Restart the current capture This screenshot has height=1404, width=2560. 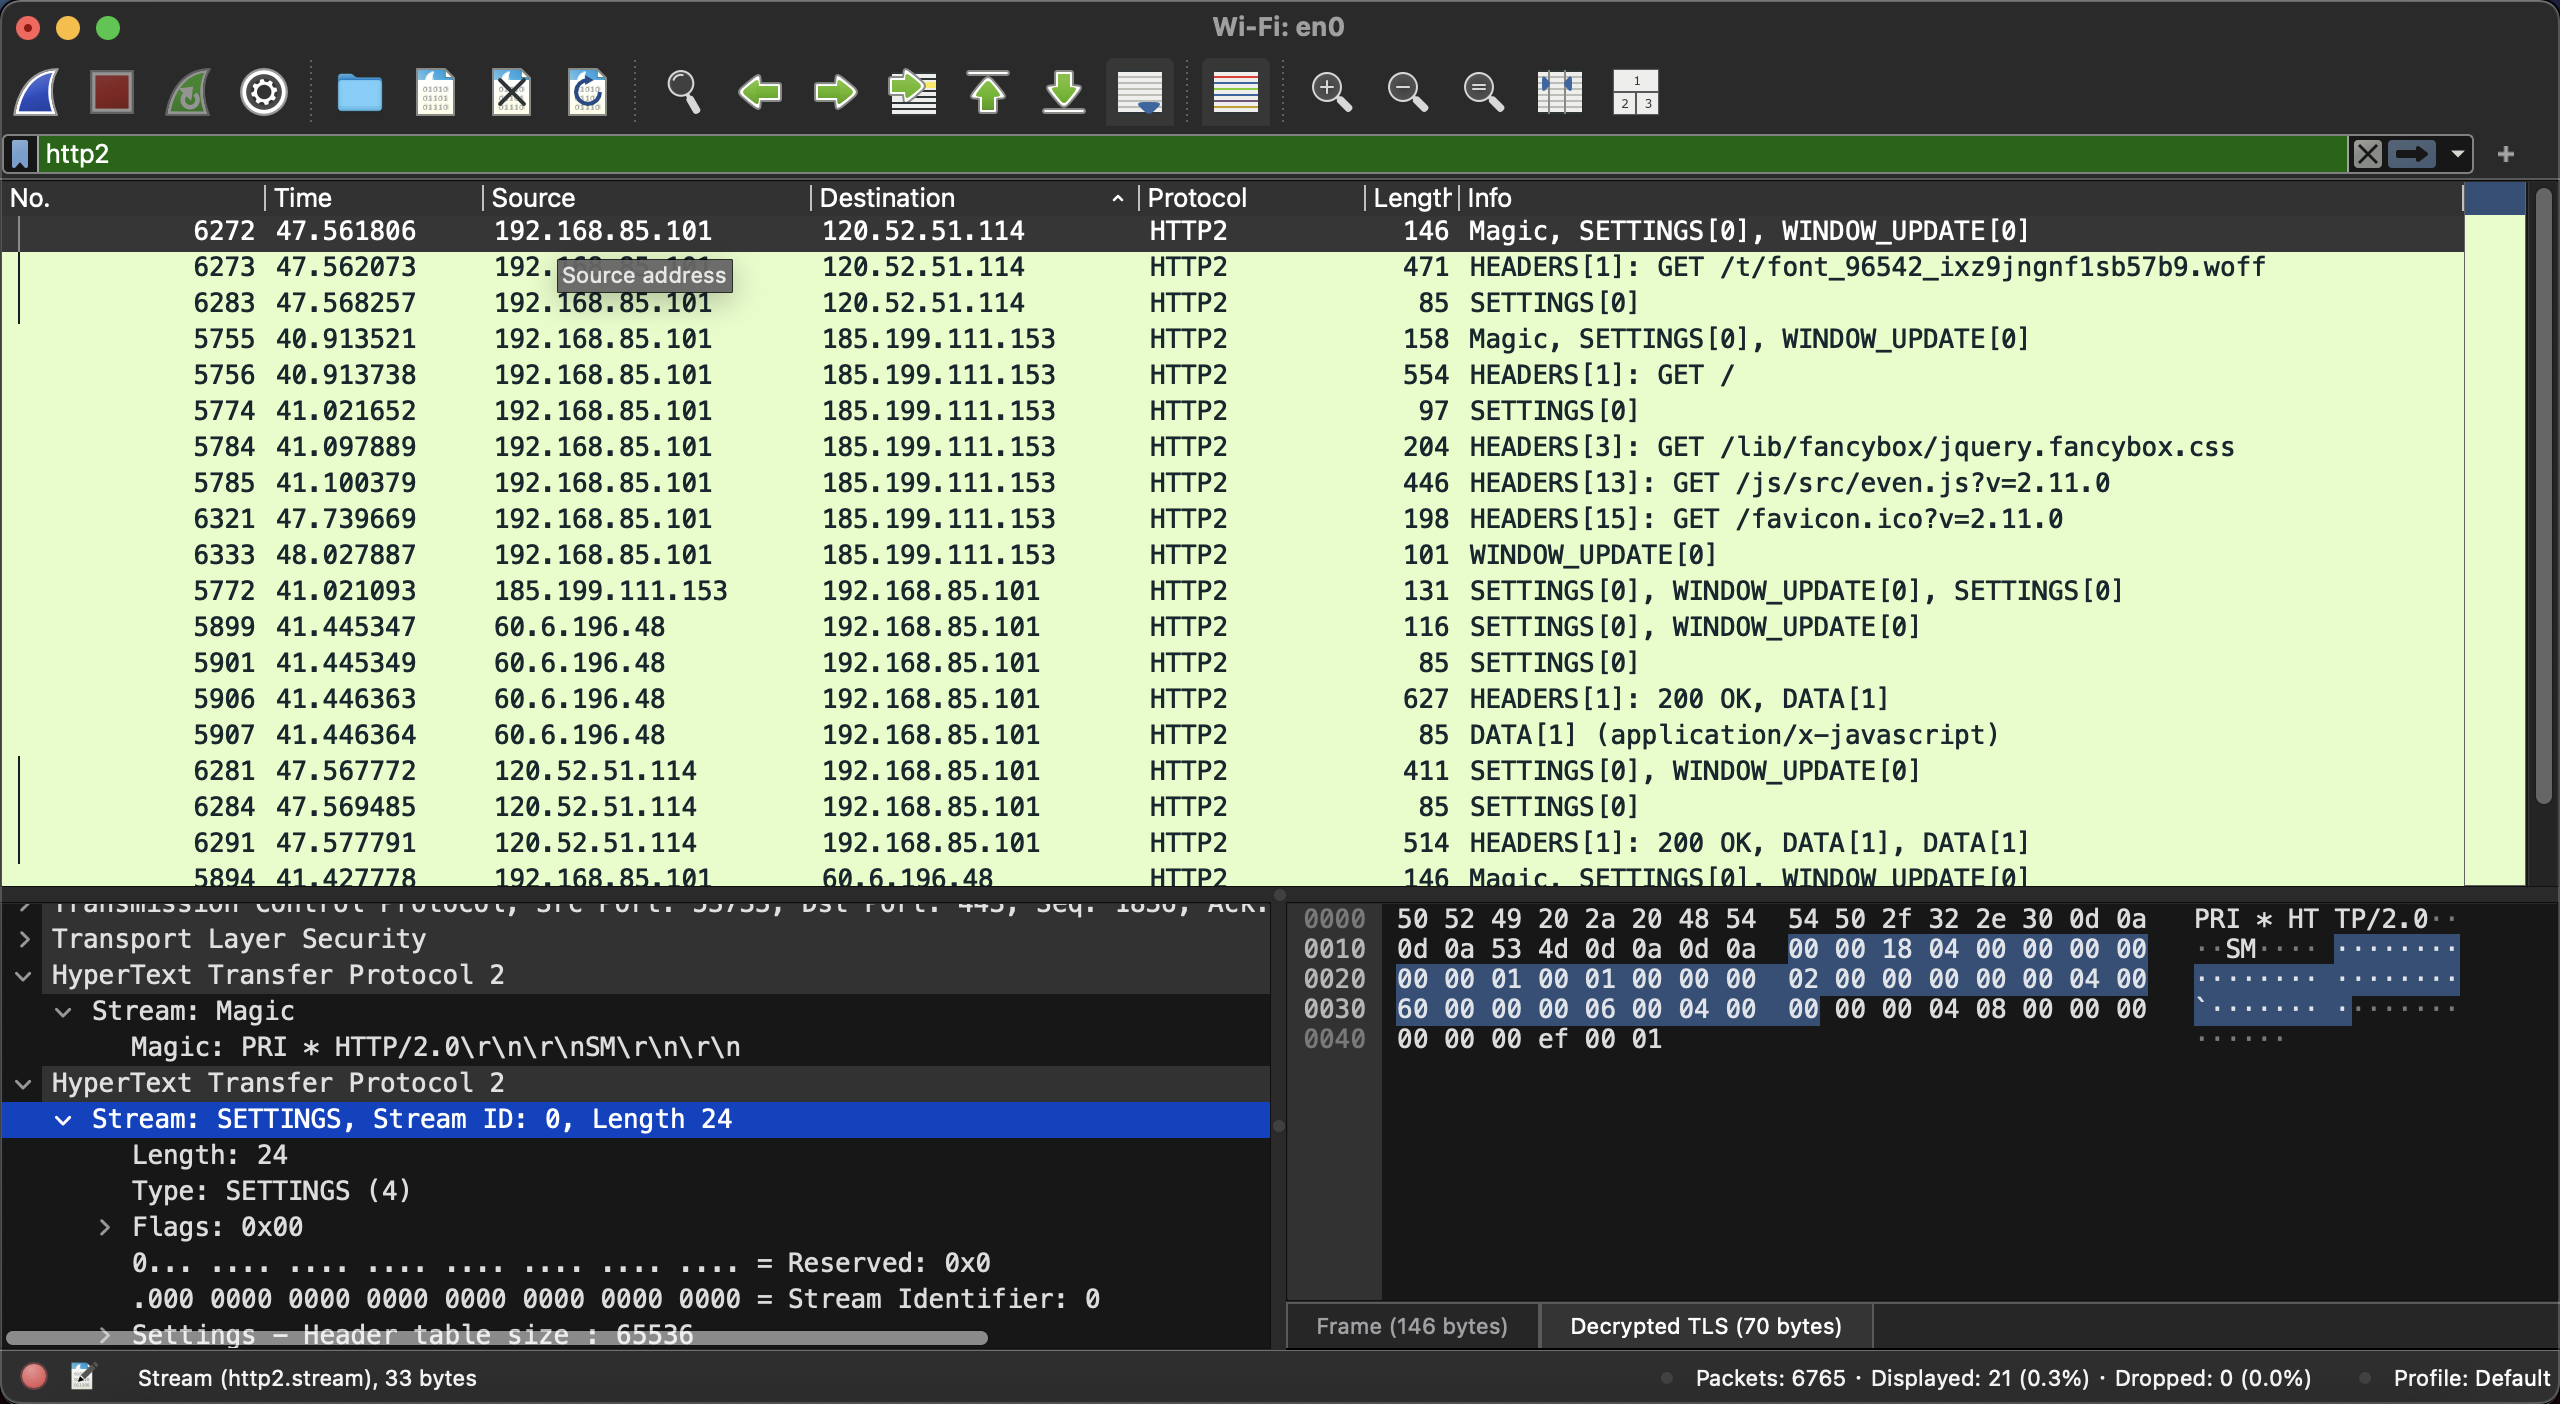coord(188,93)
